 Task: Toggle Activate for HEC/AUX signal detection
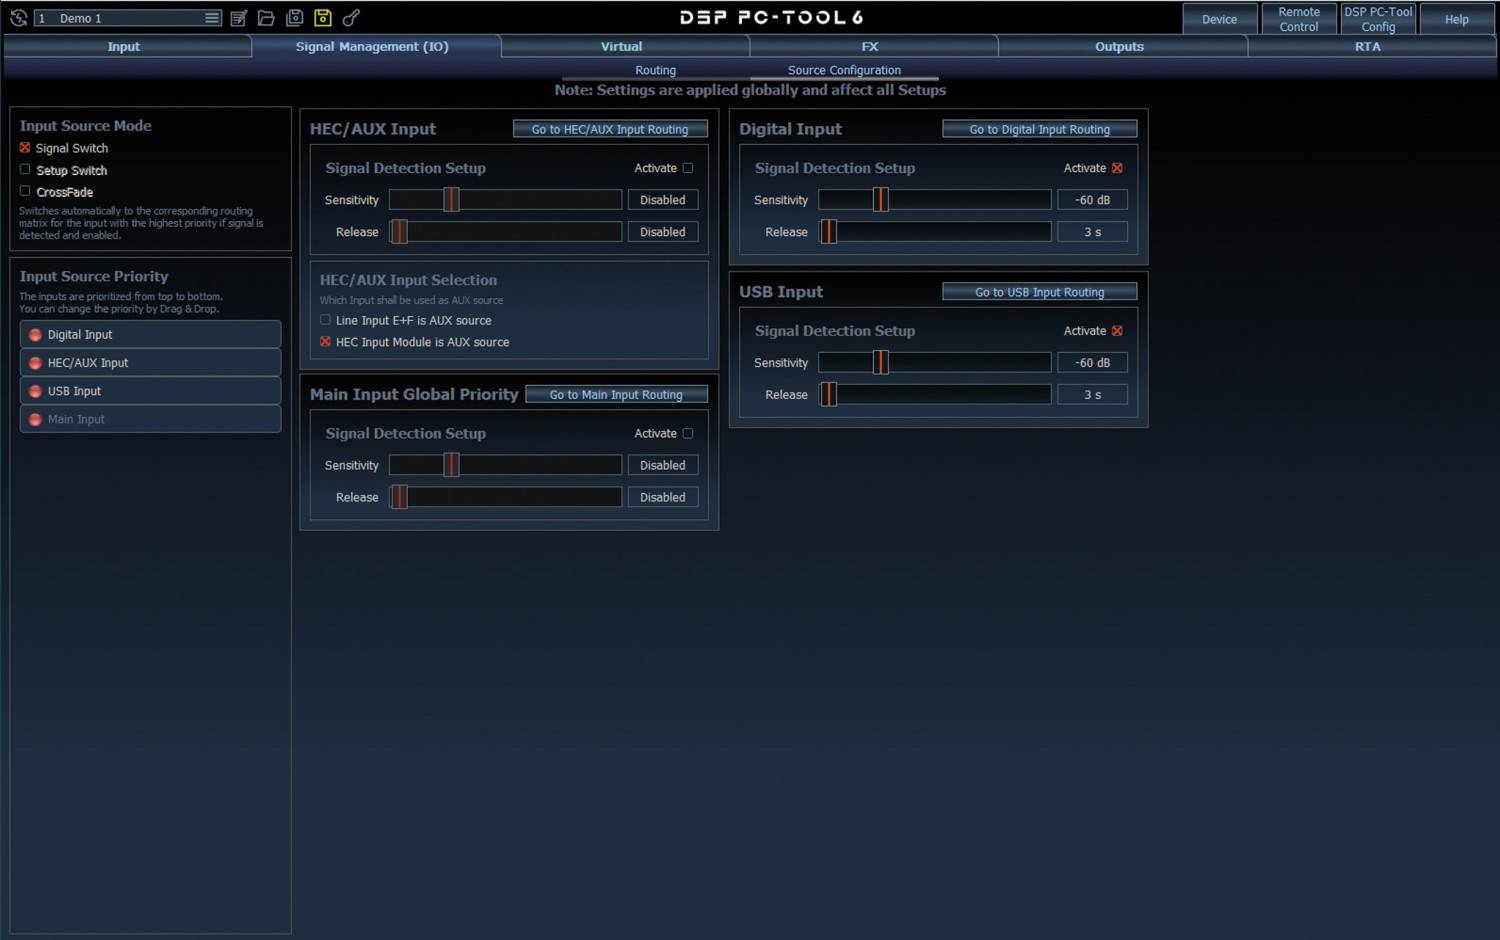(688, 168)
